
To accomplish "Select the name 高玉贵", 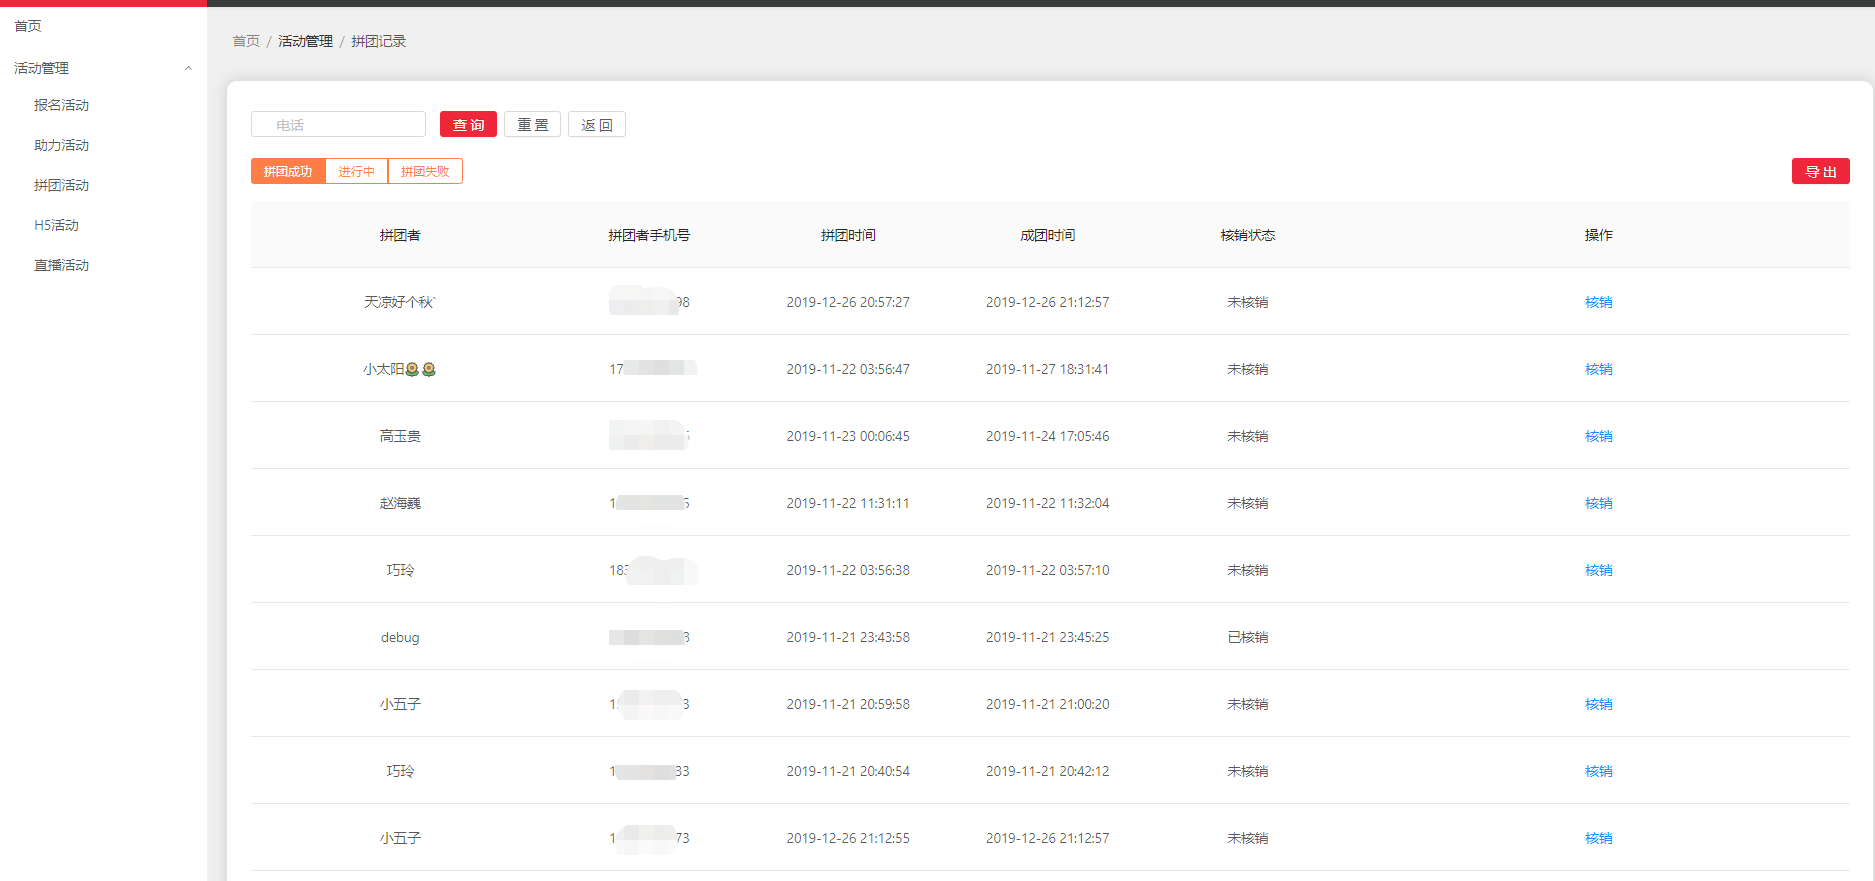I will (x=400, y=436).
